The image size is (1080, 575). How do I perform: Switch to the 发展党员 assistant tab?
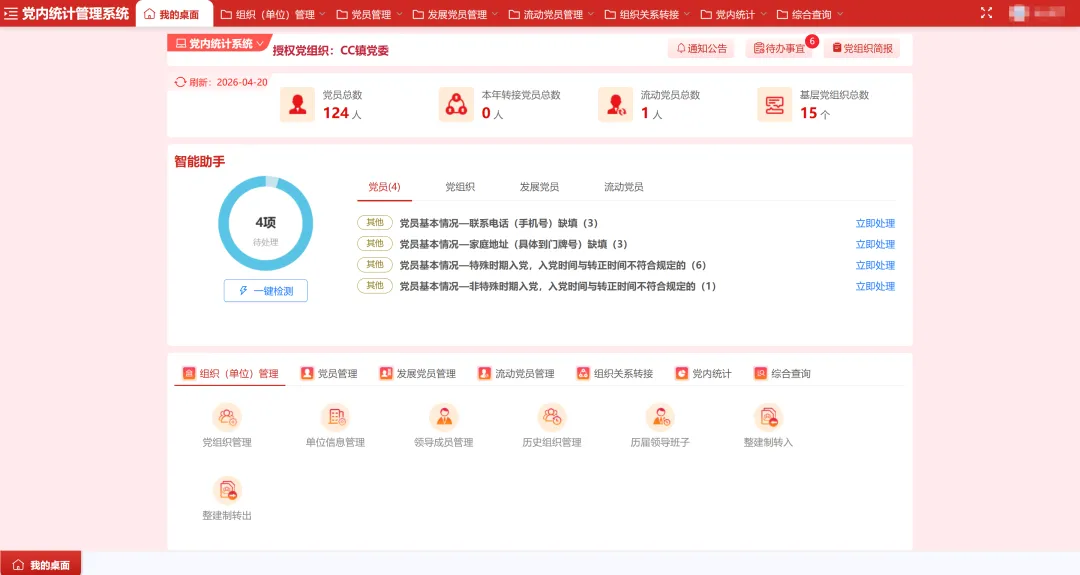(539, 187)
